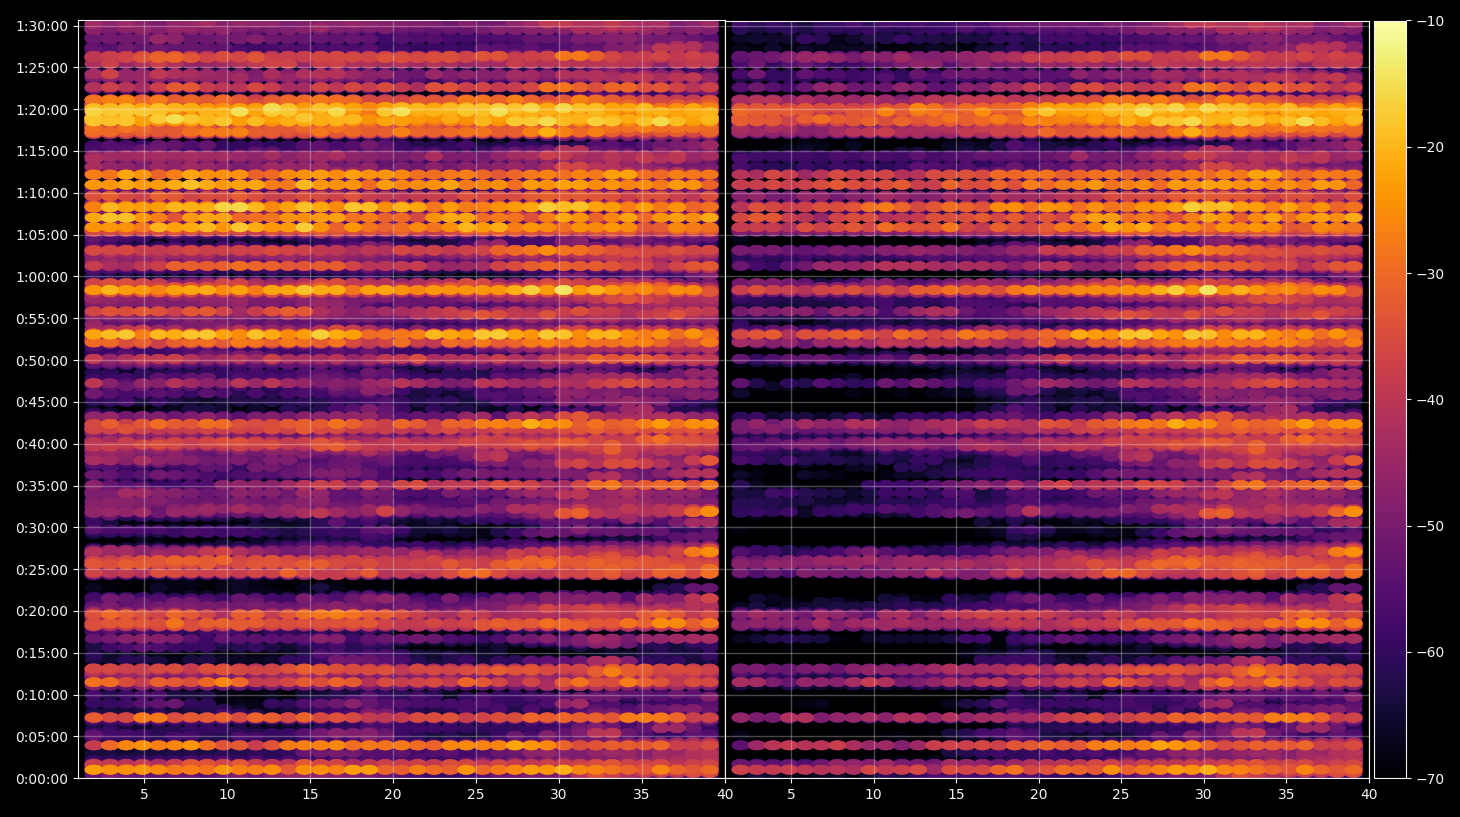The height and width of the screenshot is (817, 1460).
Task: Pick the 0:10:00 time axis label
Action: tap(42, 696)
